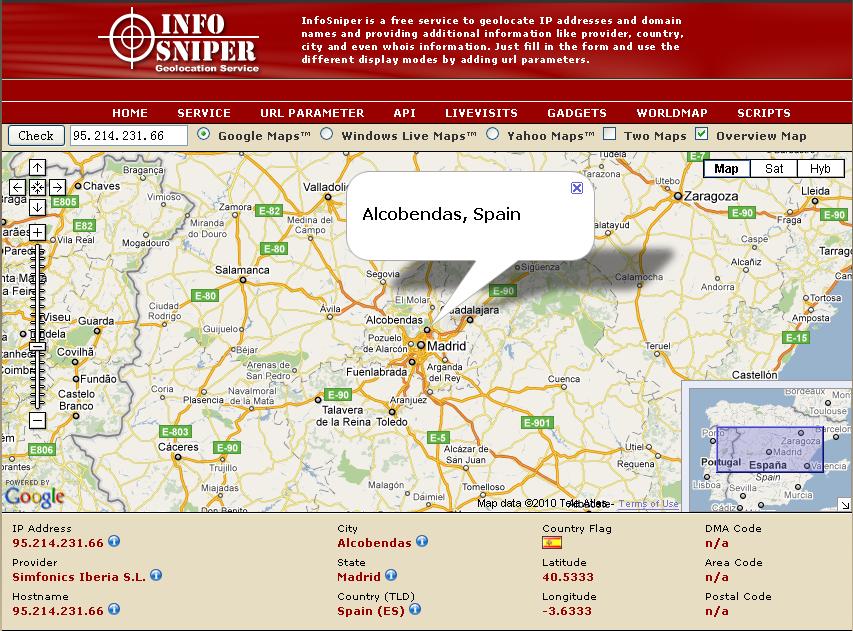Enable the Two Maps checkbox
This screenshot has height=631, width=853.
pyautogui.click(x=609, y=134)
